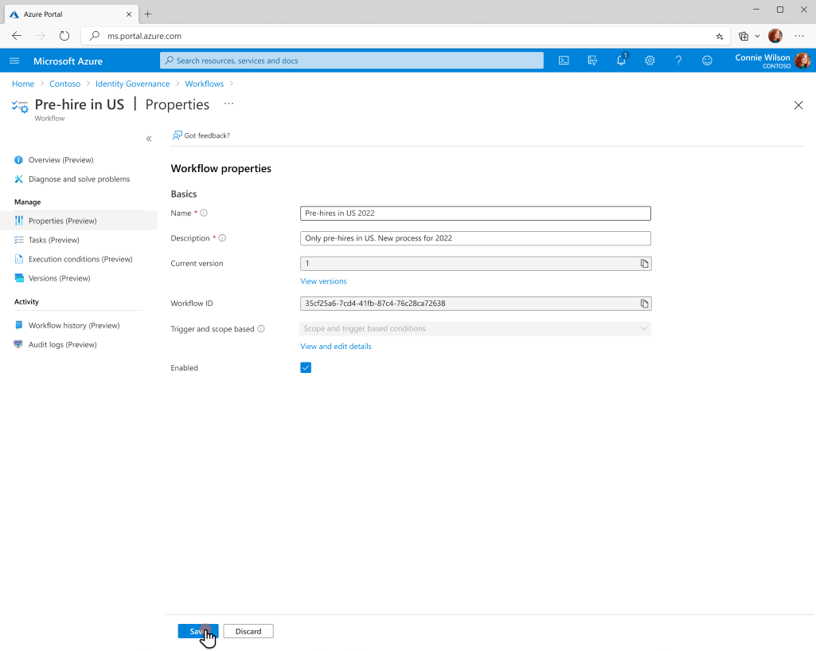Click the info icon beside Description
The image size is (816, 651).
click(x=222, y=238)
